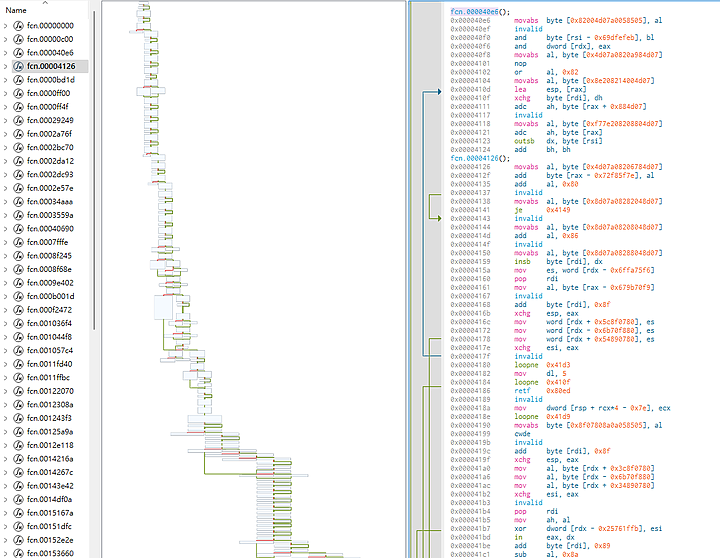Click the function icon beside fcn.00029249

tap(18, 120)
